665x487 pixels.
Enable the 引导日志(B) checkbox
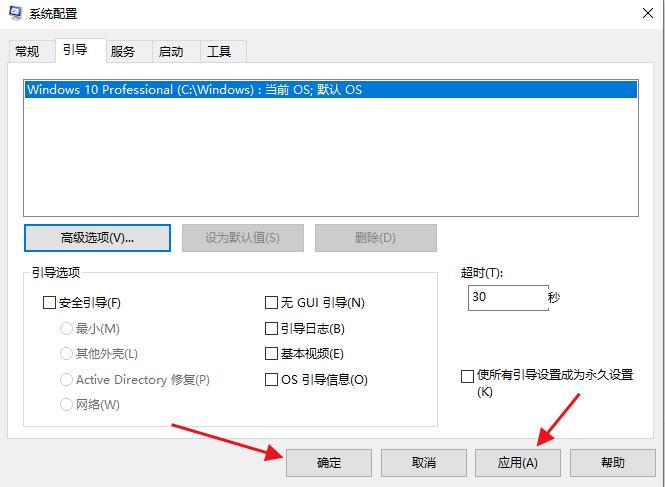[x=271, y=328]
